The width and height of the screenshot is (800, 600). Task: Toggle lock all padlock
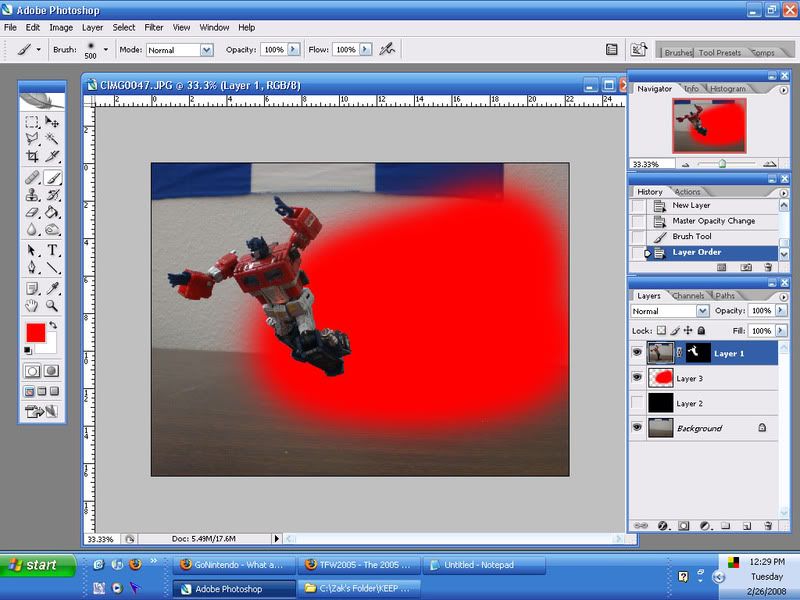pyautogui.click(x=702, y=331)
